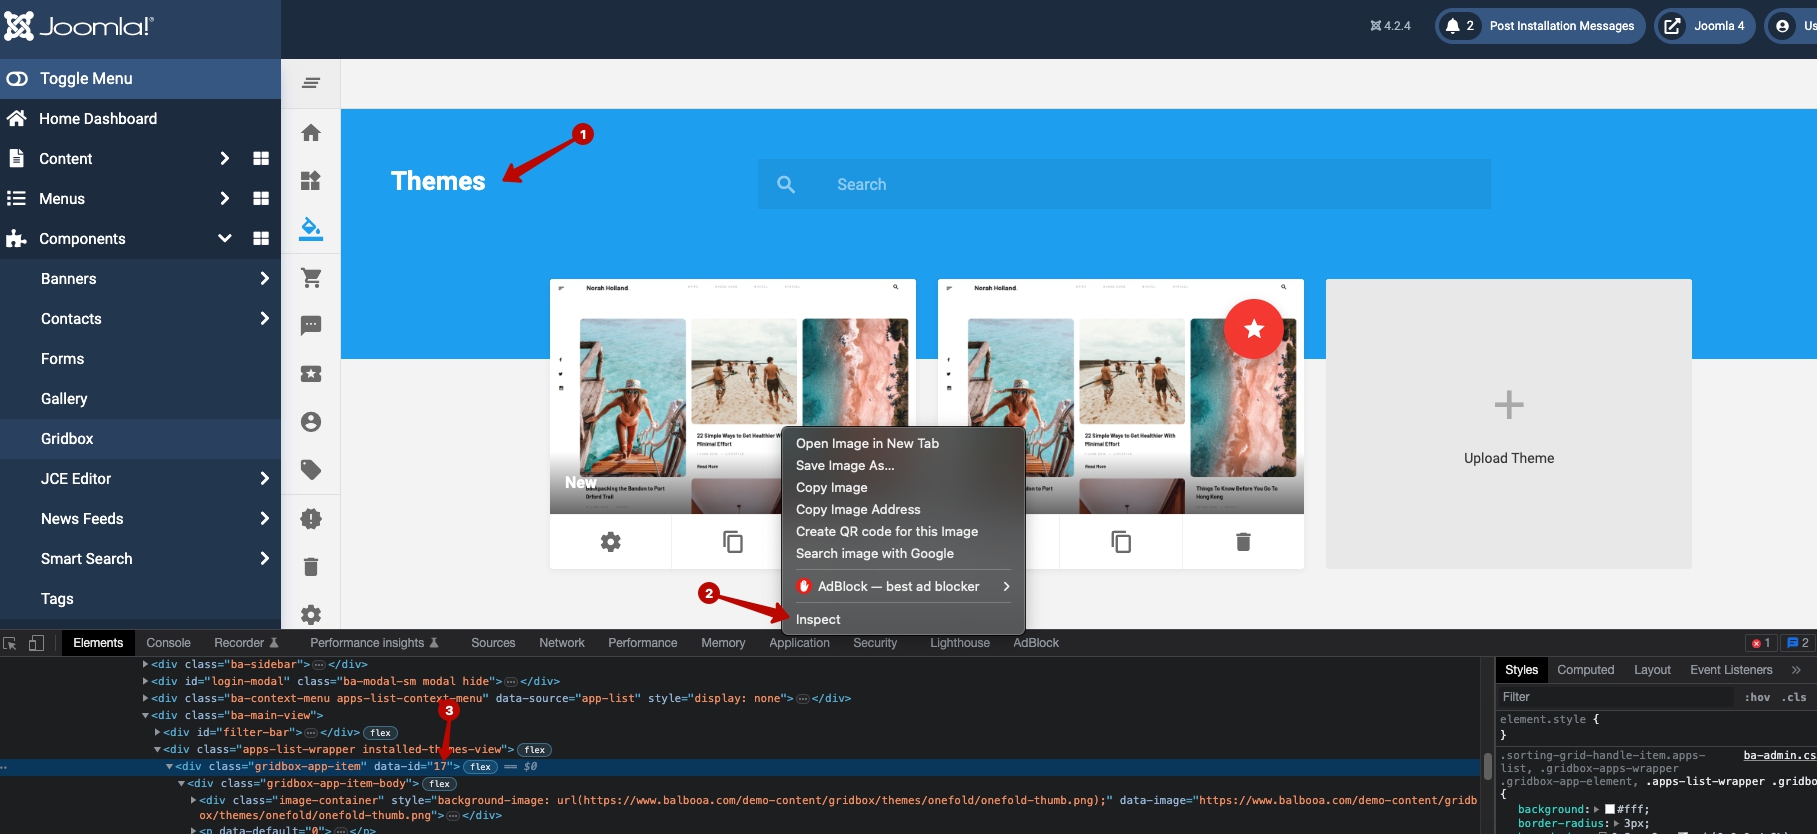Open Gridbox apps blocks icon
Image resolution: width=1817 pixels, height=834 pixels.
(311, 180)
